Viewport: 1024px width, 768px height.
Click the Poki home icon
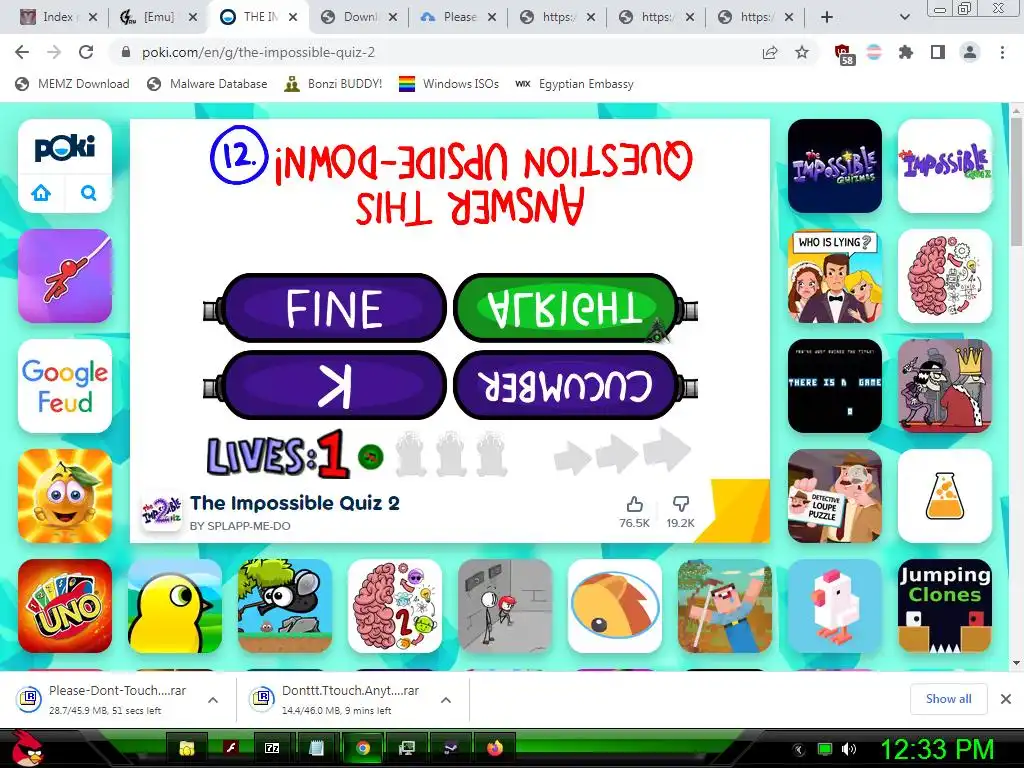pyautogui.click(x=41, y=193)
